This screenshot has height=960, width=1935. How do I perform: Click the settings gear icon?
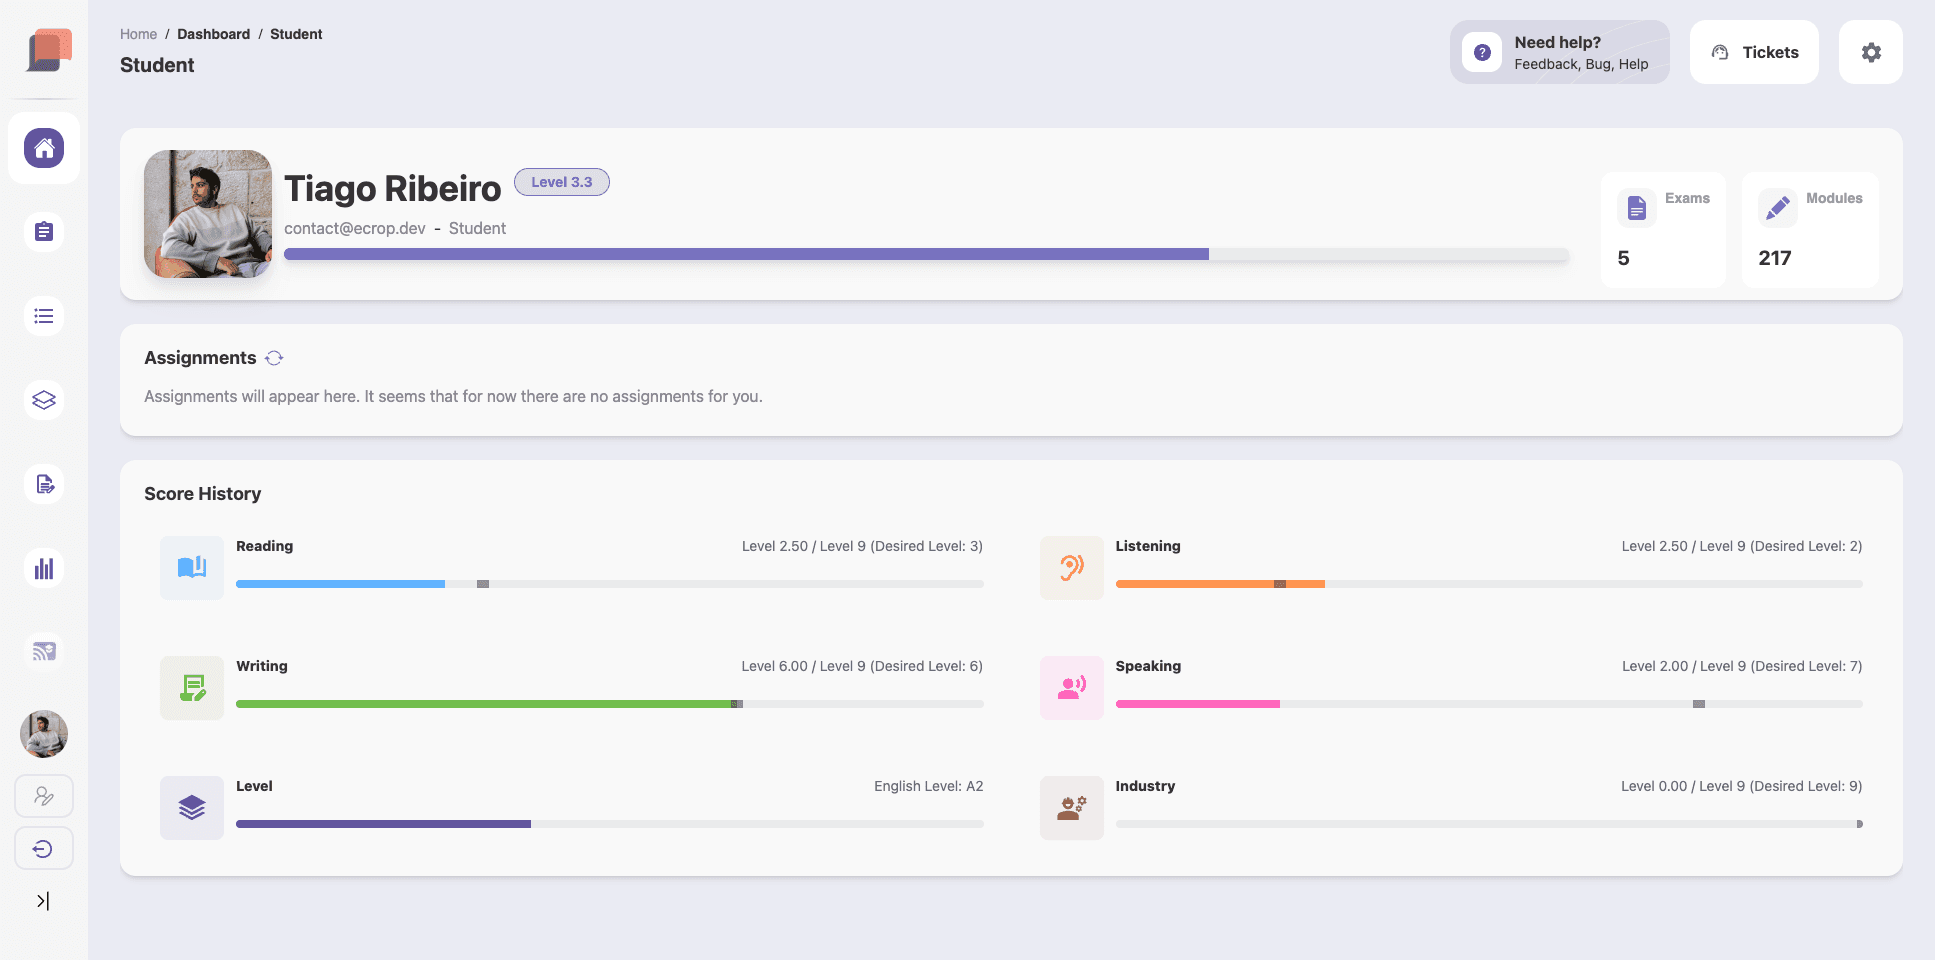pos(1870,52)
